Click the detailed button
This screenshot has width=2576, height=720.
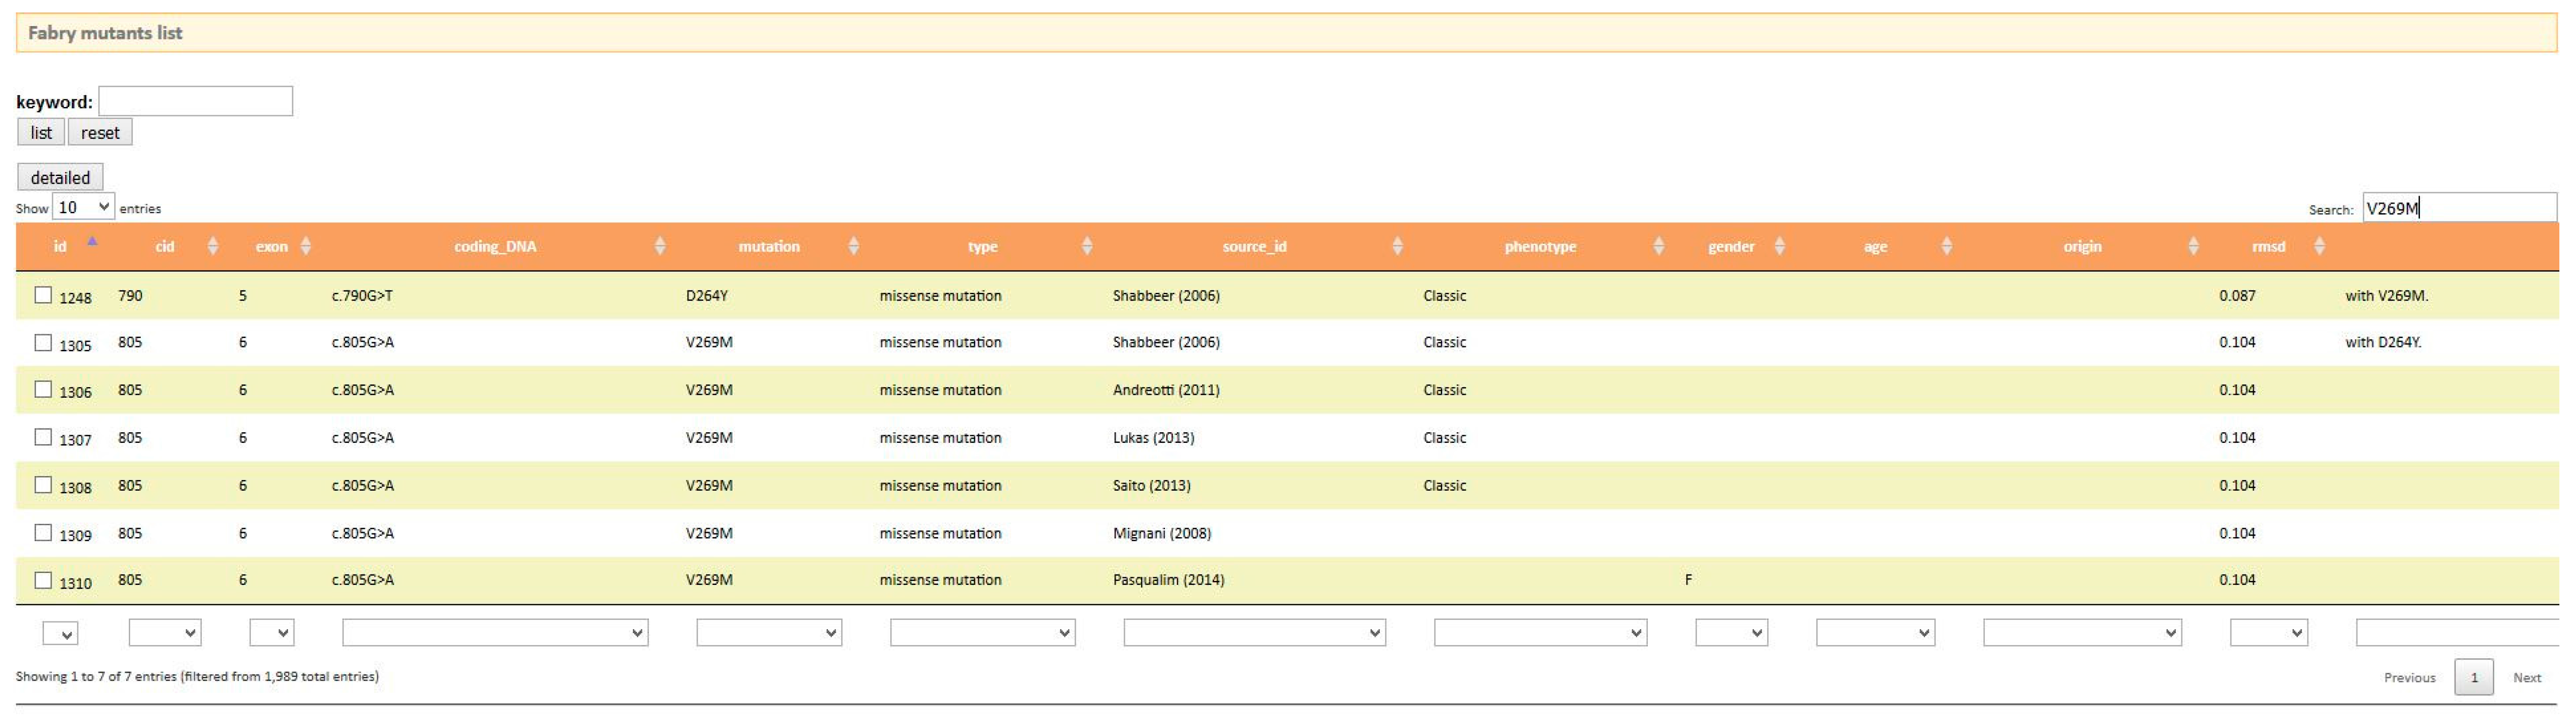(60, 177)
